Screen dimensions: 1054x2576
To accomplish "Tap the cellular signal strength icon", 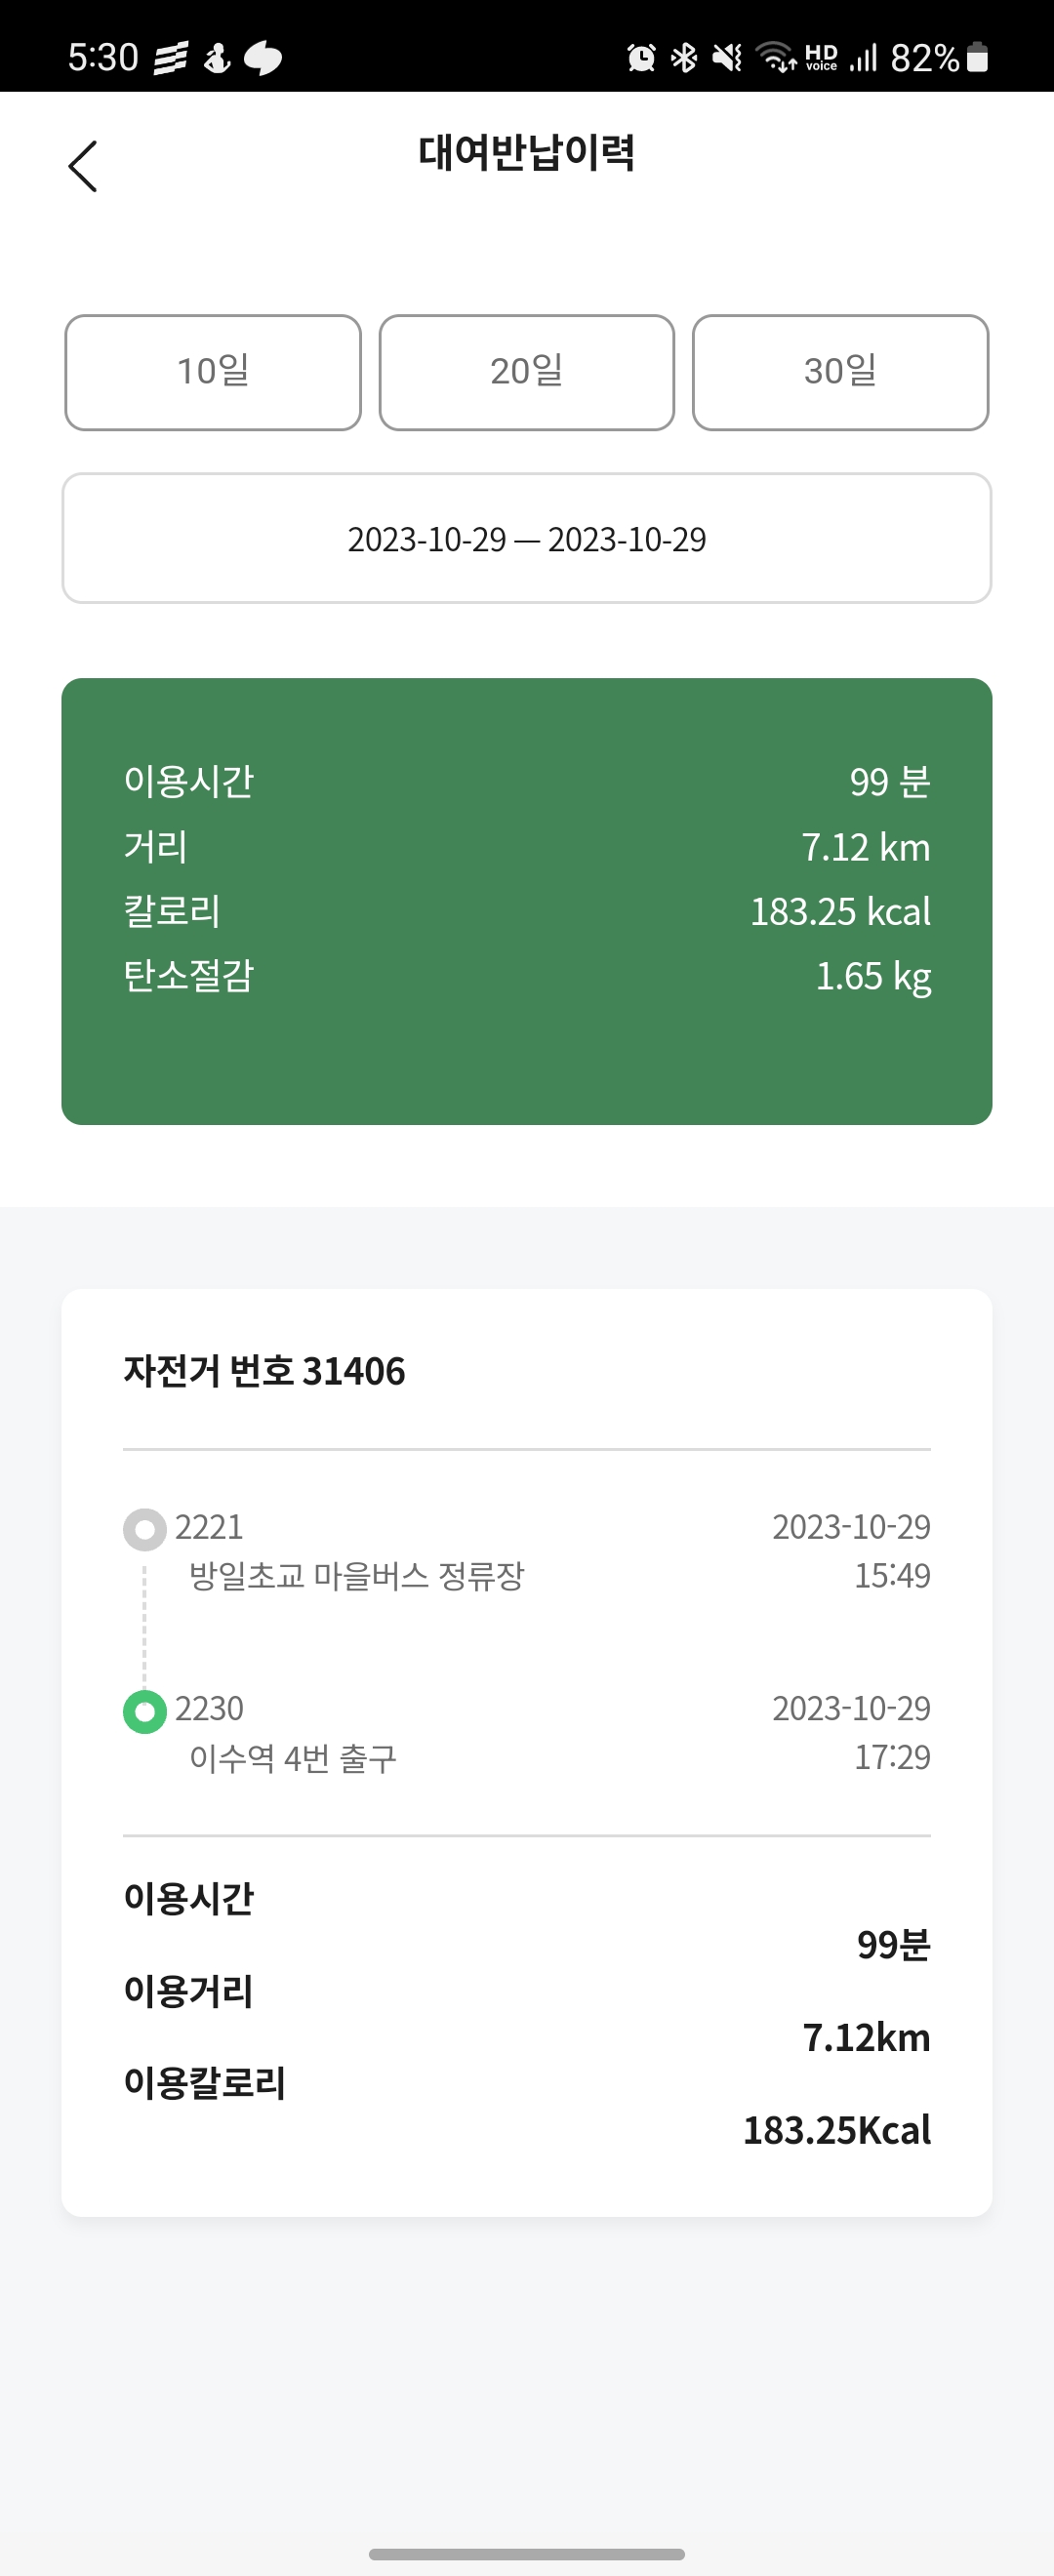I will coord(863,58).
